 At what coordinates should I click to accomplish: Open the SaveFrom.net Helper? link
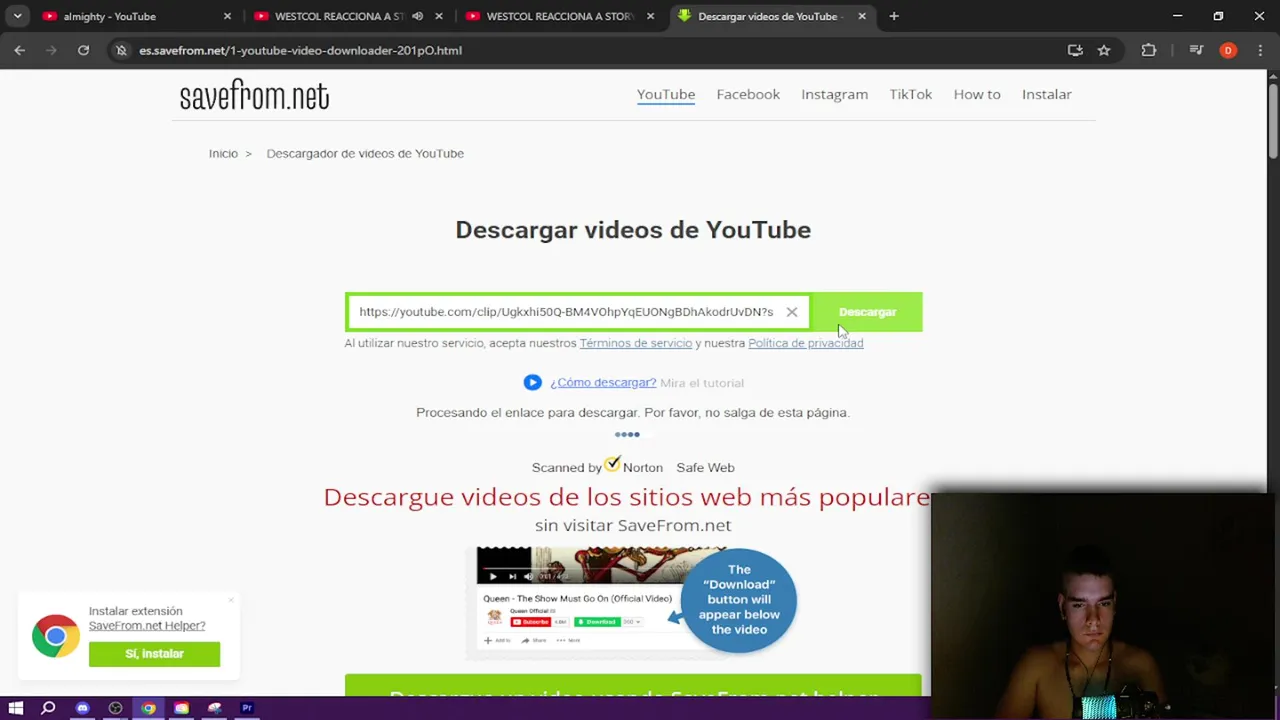point(147,625)
